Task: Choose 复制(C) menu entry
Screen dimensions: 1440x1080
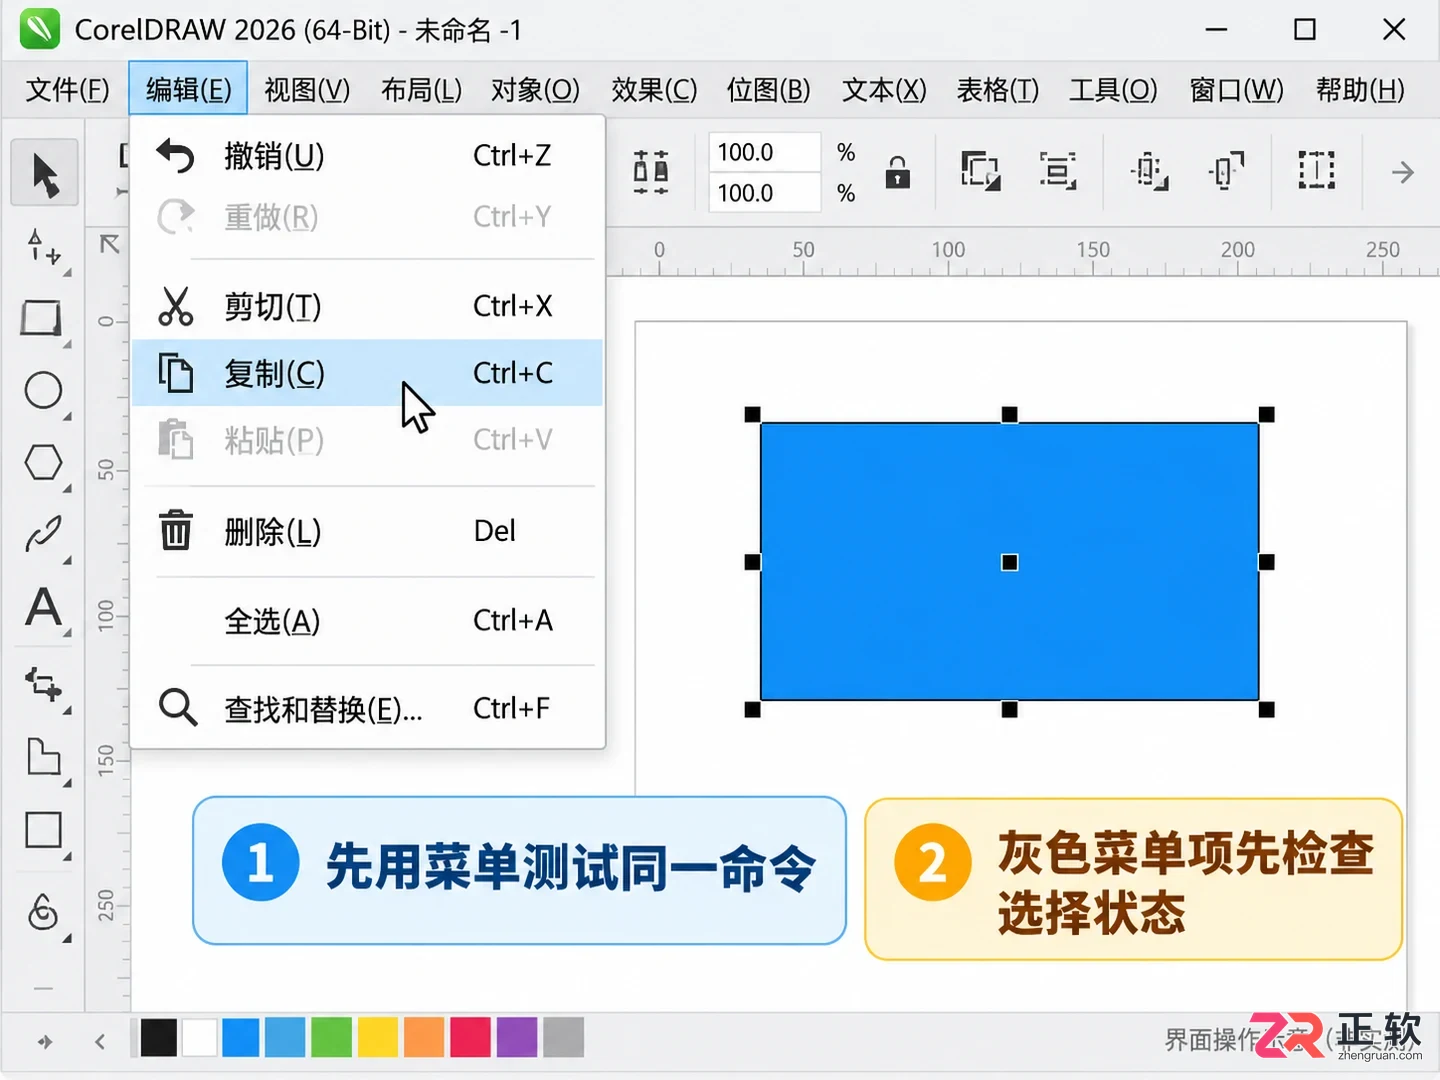Action: point(367,373)
